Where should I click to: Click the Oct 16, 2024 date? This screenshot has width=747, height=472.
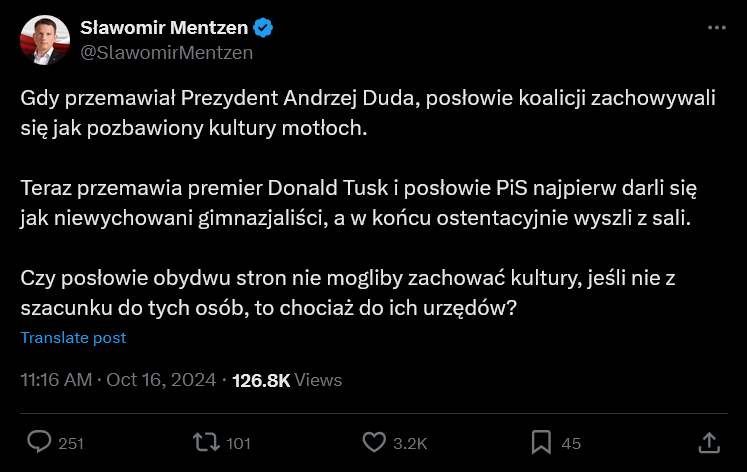click(x=161, y=380)
